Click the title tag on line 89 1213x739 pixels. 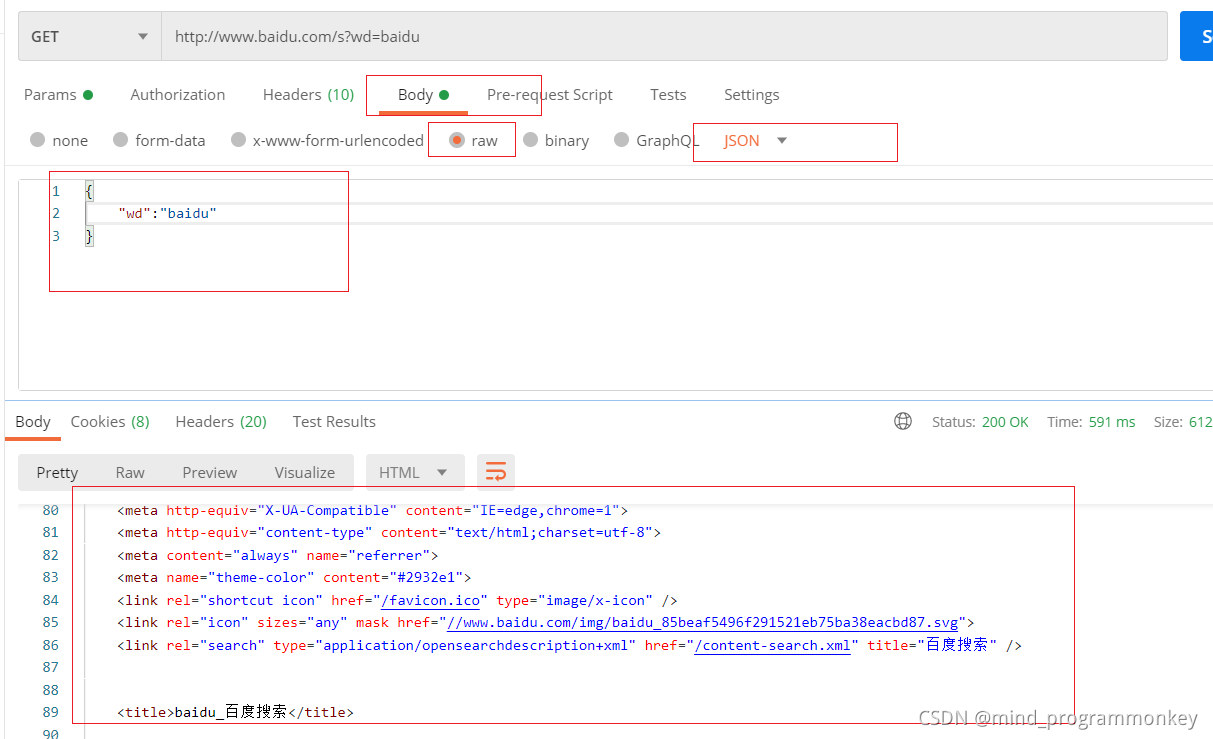click(x=235, y=712)
